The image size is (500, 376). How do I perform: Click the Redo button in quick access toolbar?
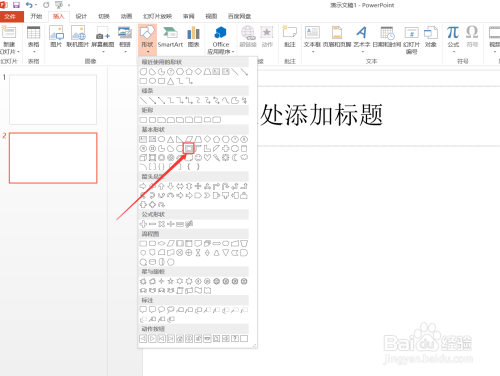coord(46,5)
